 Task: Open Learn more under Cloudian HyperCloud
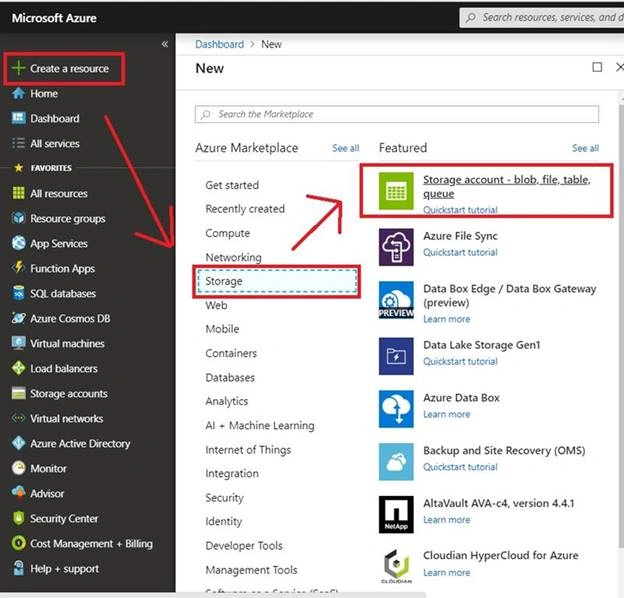pyautogui.click(x=447, y=572)
